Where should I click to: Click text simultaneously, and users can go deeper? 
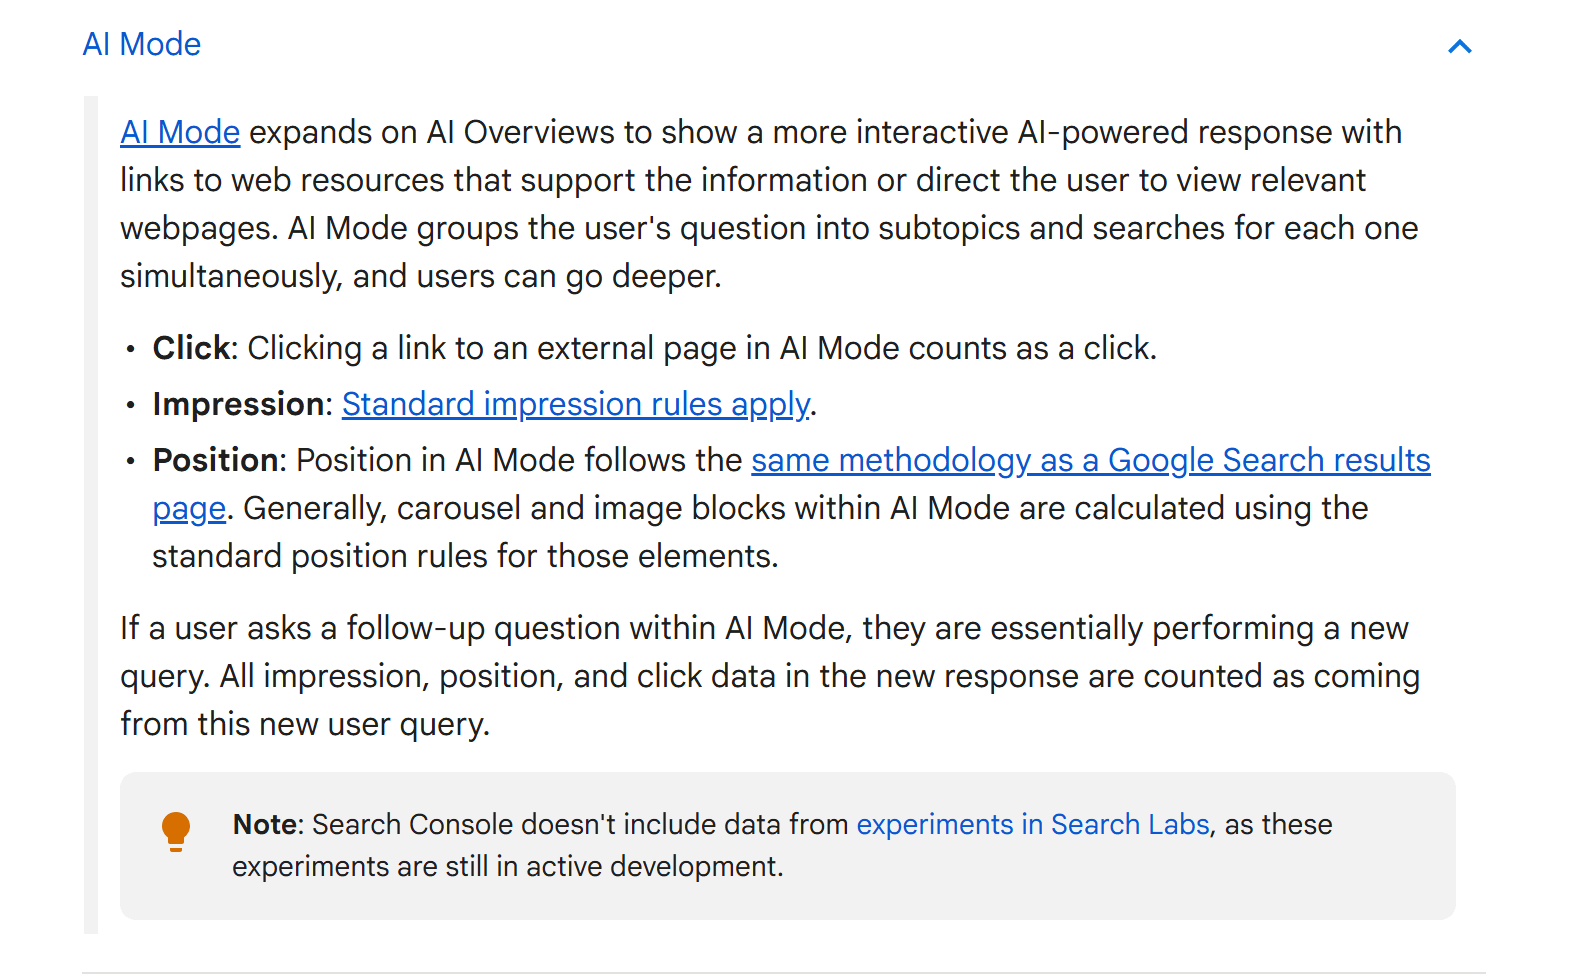click(421, 276)
